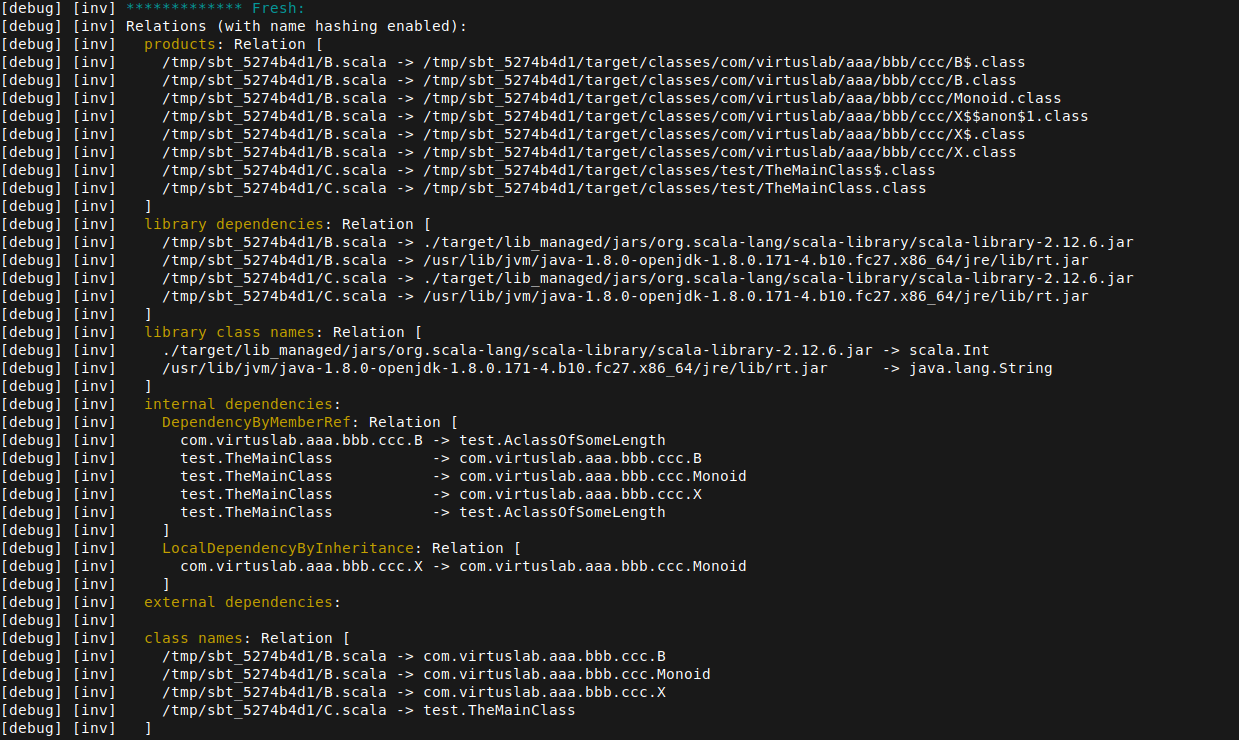Click the 'Relations (with name hashing enabled)' line
The image size is (1239, 740).
click(x=296, y=26)
